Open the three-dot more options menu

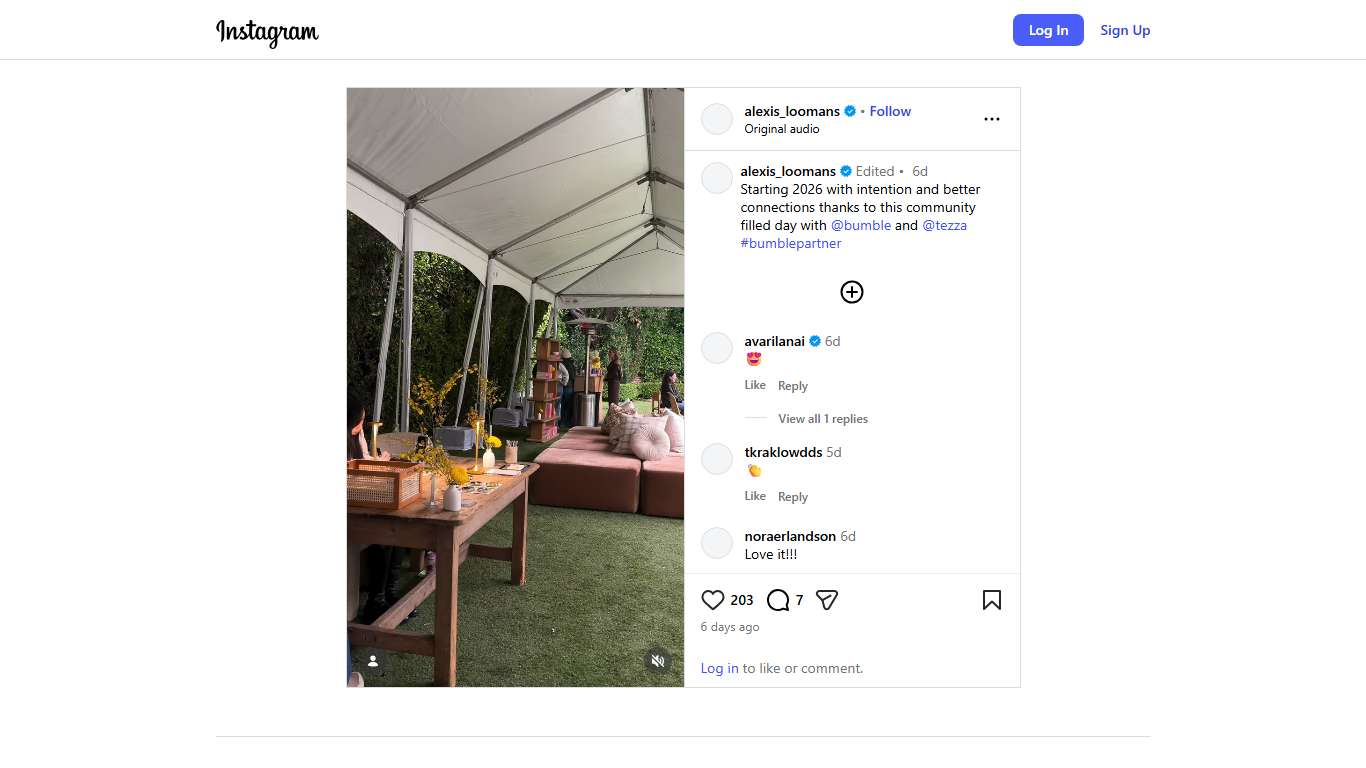pos(991,119)
